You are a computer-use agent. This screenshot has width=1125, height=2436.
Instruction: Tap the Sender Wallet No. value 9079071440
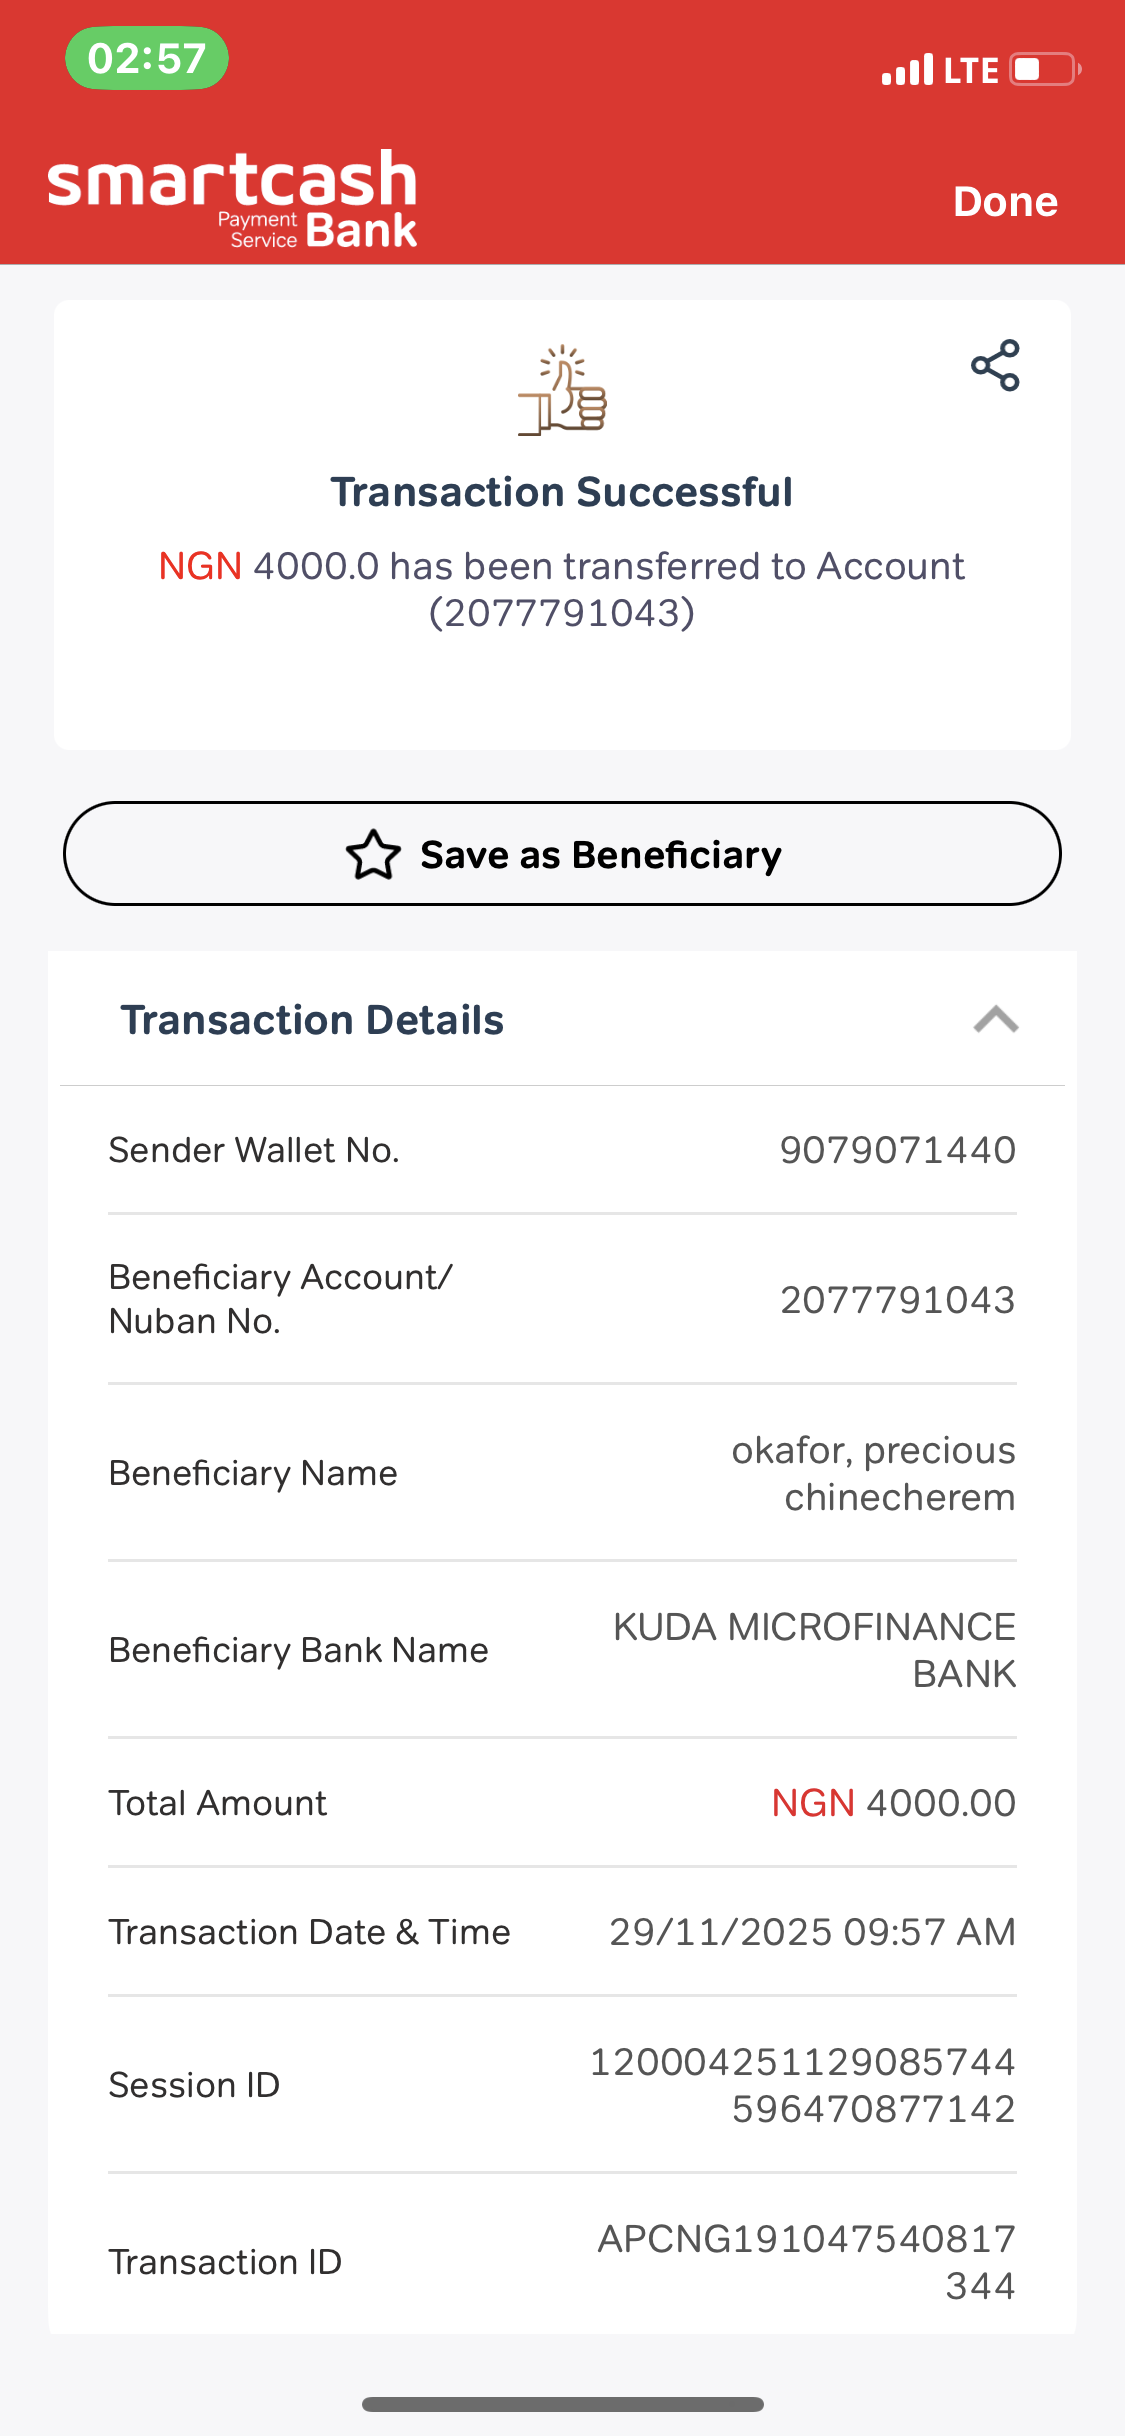(x=897, y=1150)
